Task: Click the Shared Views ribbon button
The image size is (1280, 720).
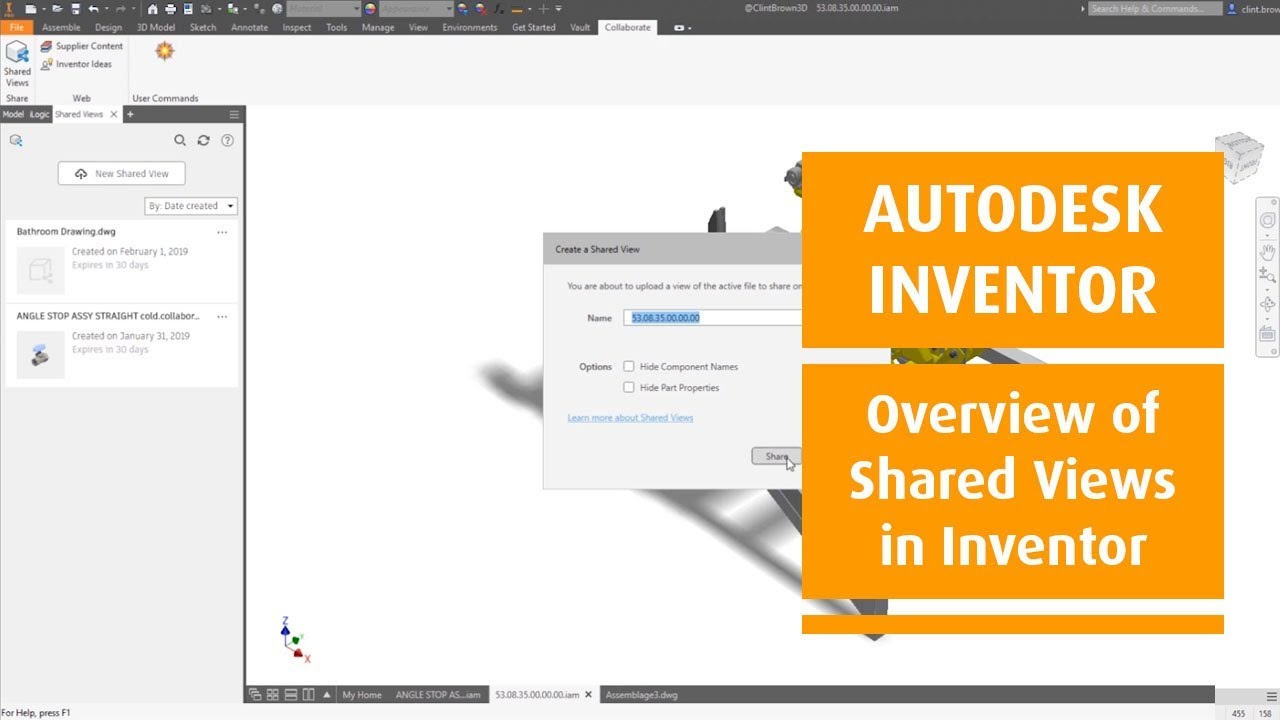Action: point(17,64)
